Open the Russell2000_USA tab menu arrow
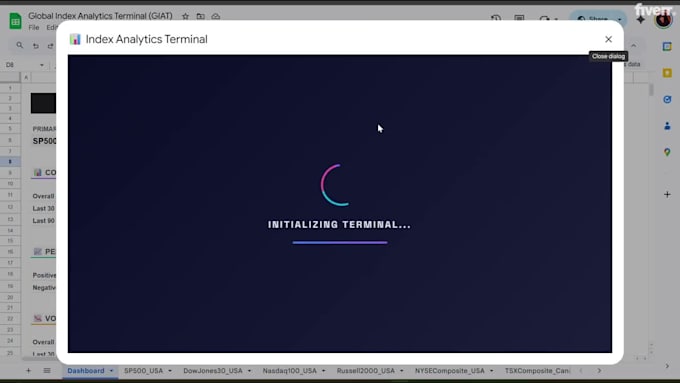The image size is (680, 383). coord(402,371)
